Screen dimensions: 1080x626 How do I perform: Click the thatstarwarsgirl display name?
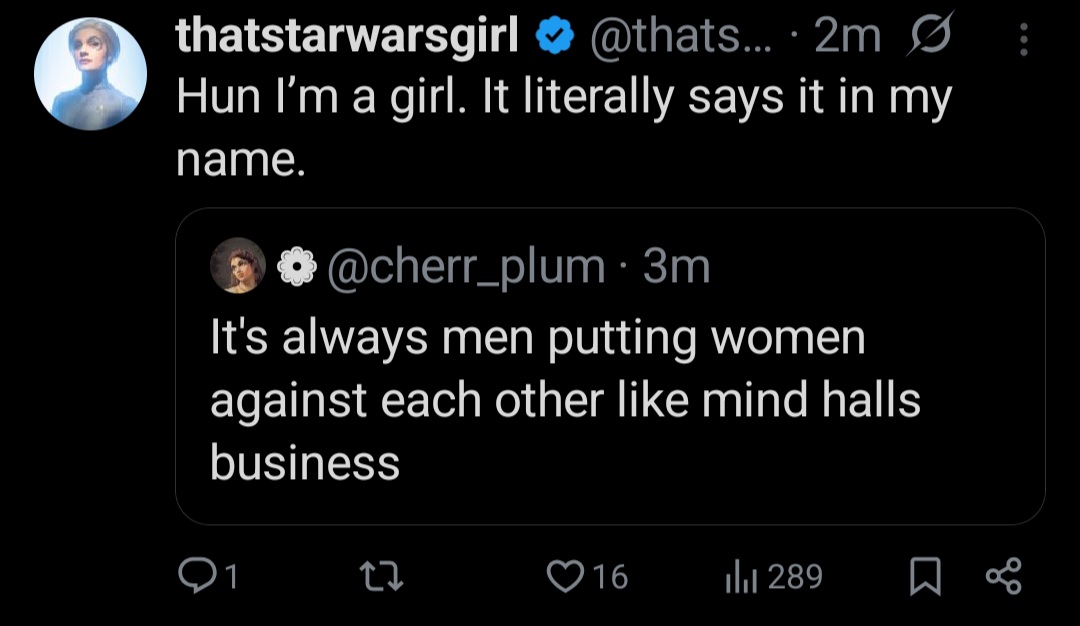[x=347, y=36]
